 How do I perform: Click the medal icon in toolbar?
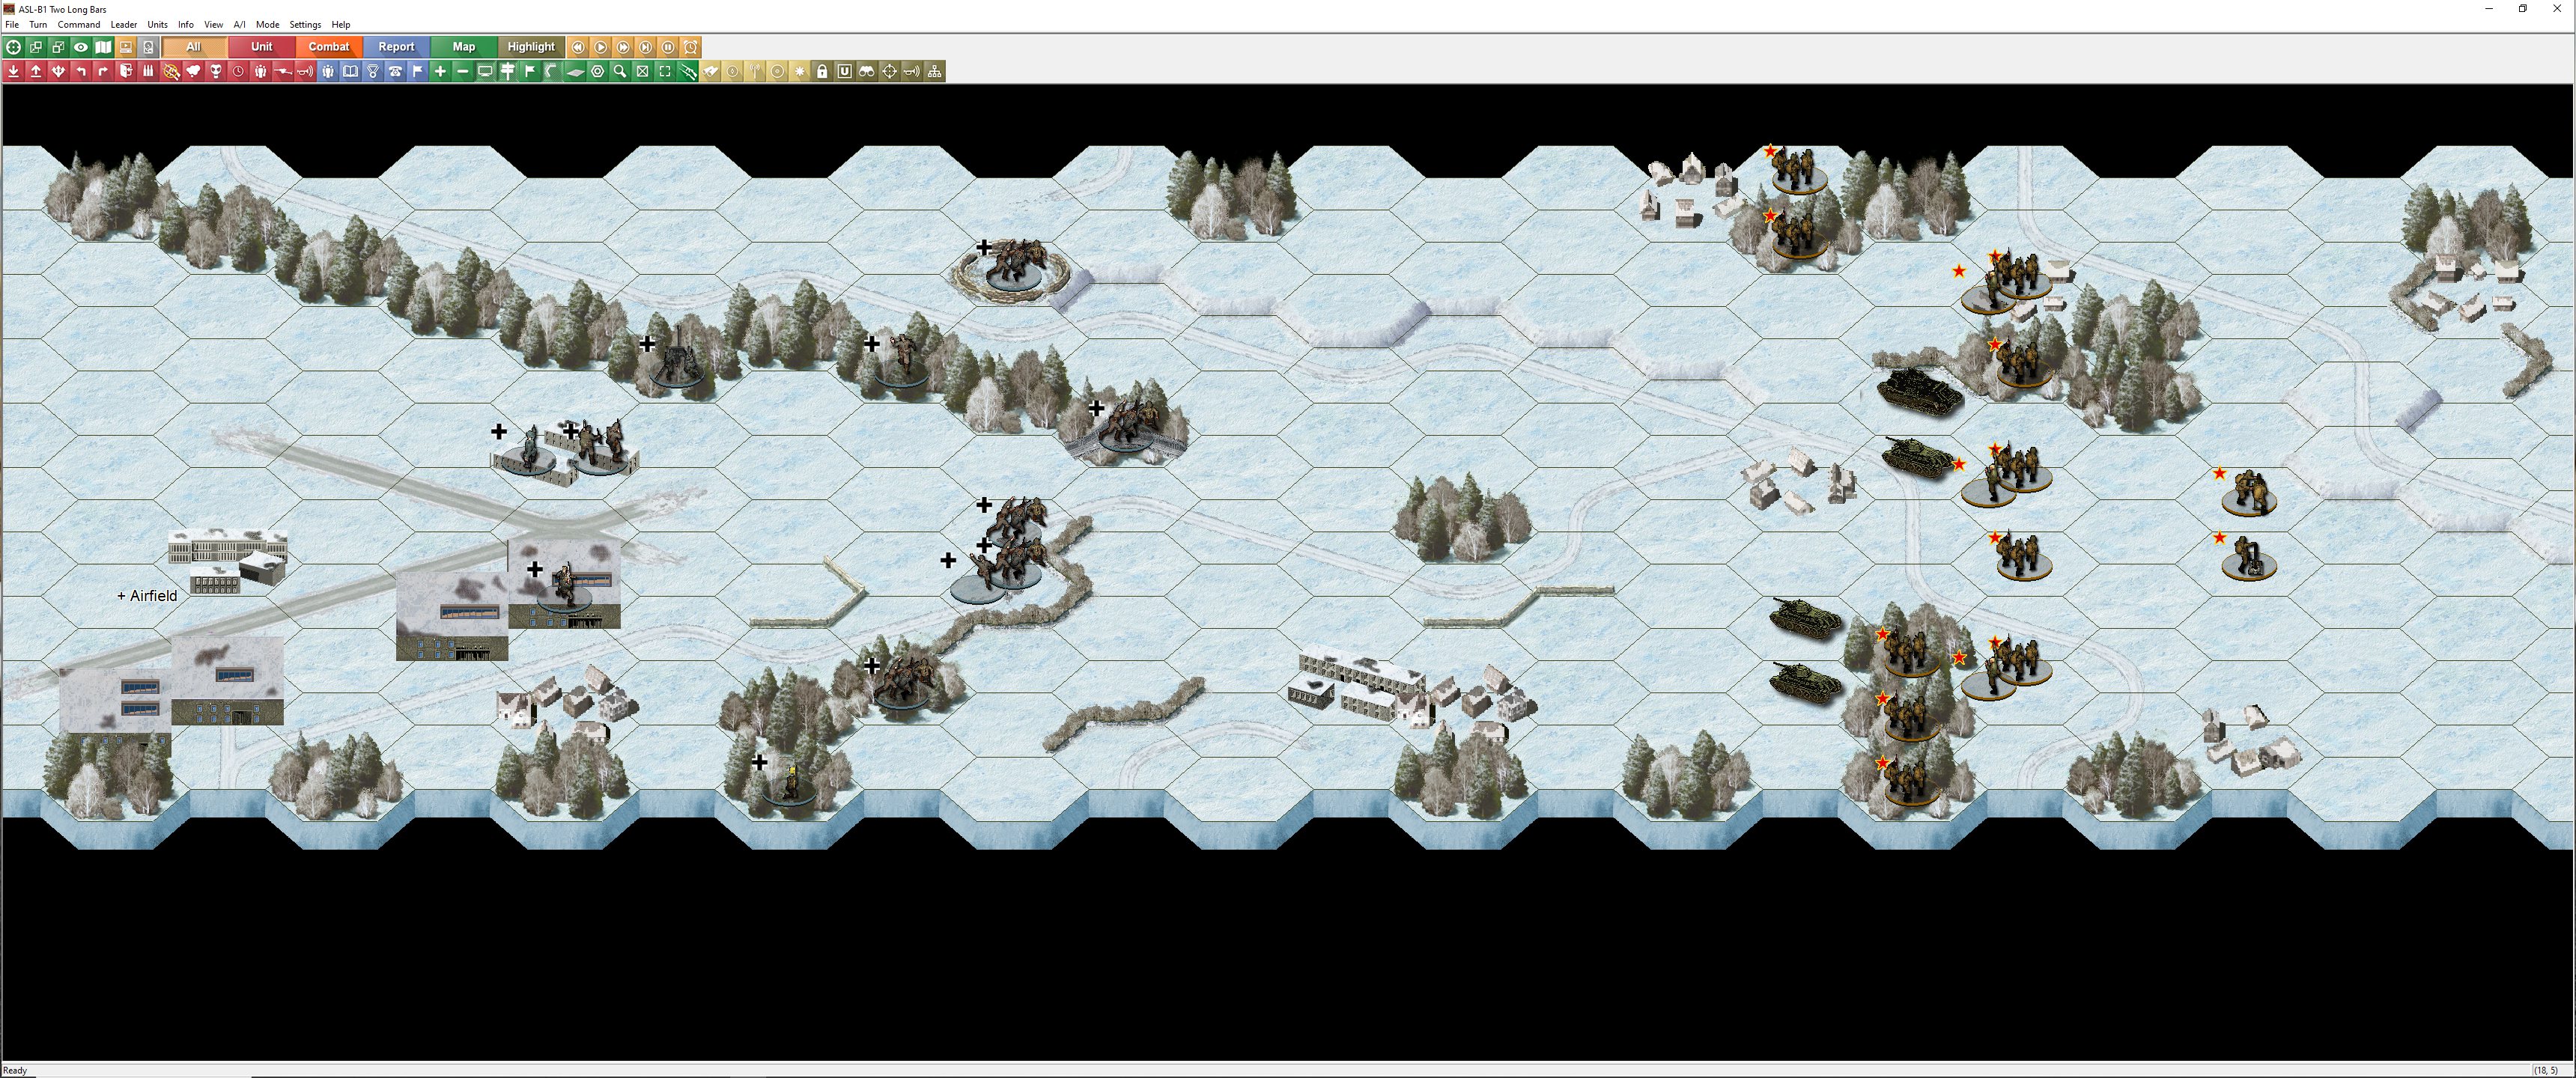click(x=373, y=71)
